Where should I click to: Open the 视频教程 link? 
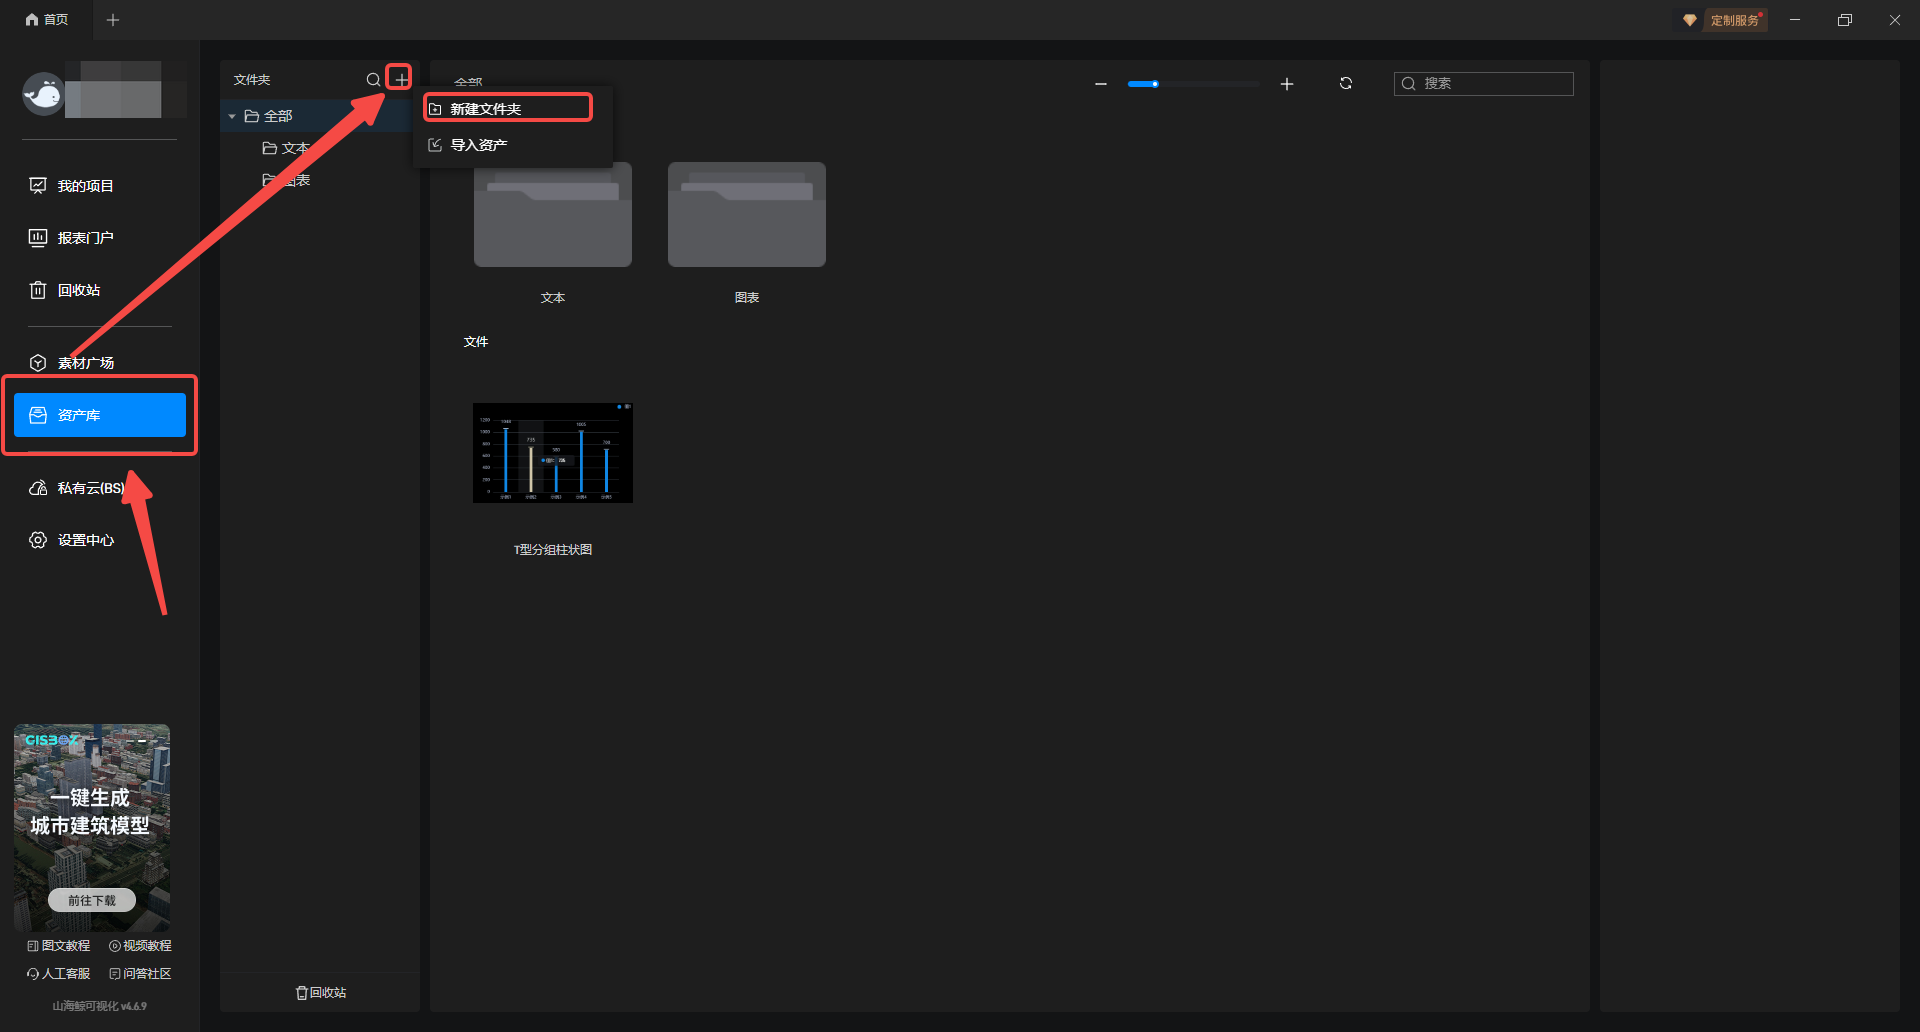[x=140, y=945]
